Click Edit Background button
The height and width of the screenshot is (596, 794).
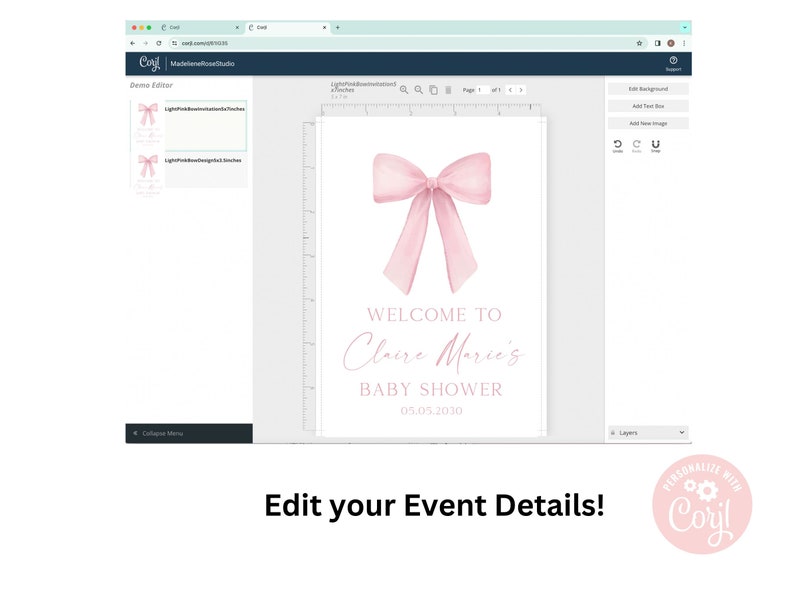[x=648, y=89]
